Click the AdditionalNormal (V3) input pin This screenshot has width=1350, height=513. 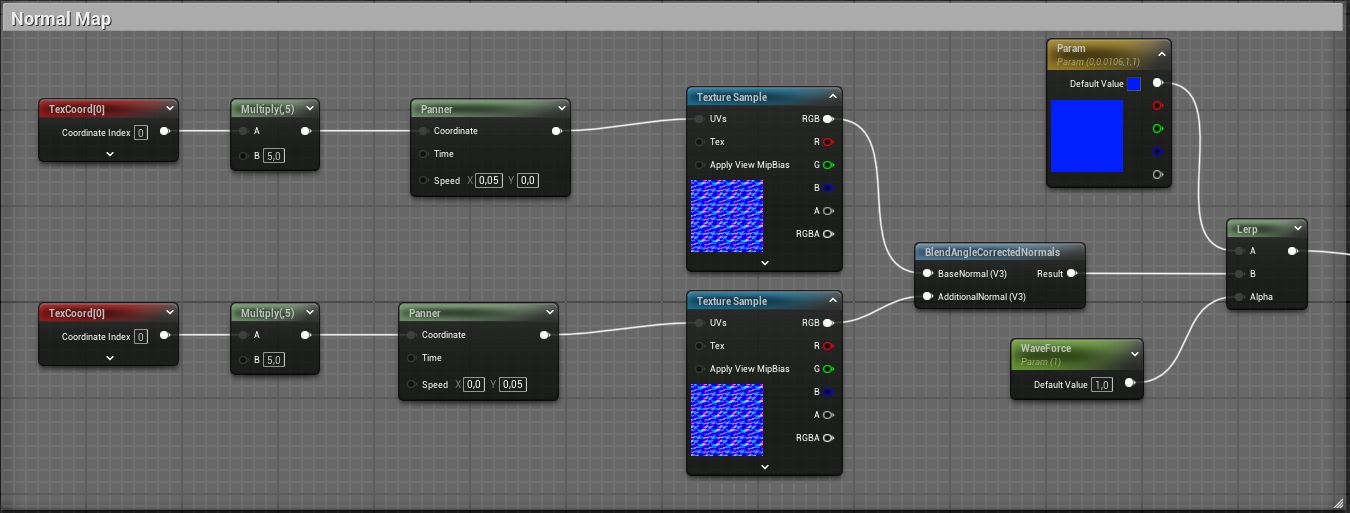pos(927,296)
